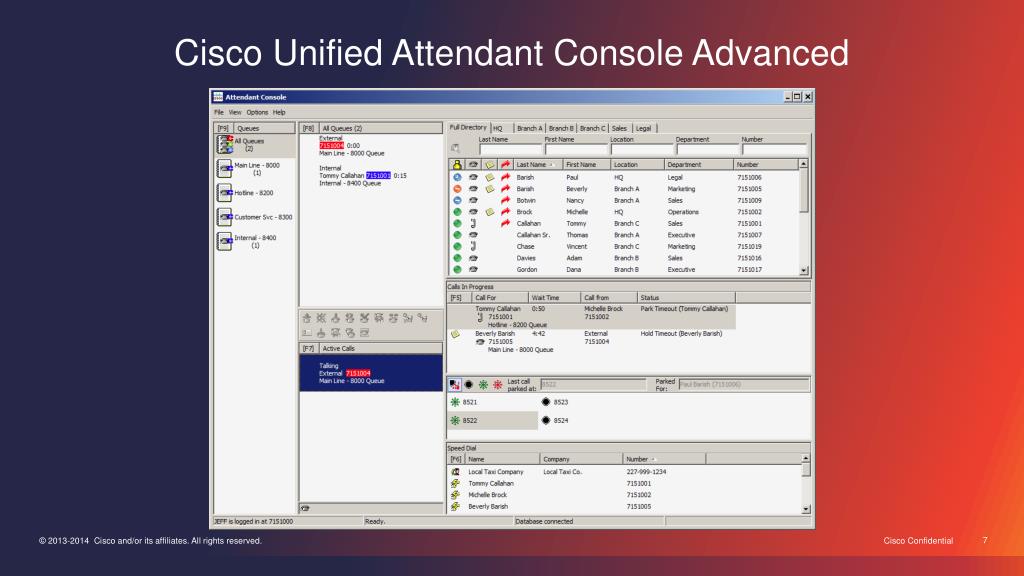This screenshot has width=1024, height=576.
Task: Click the First Name search field
Action: tap(577, 149)
